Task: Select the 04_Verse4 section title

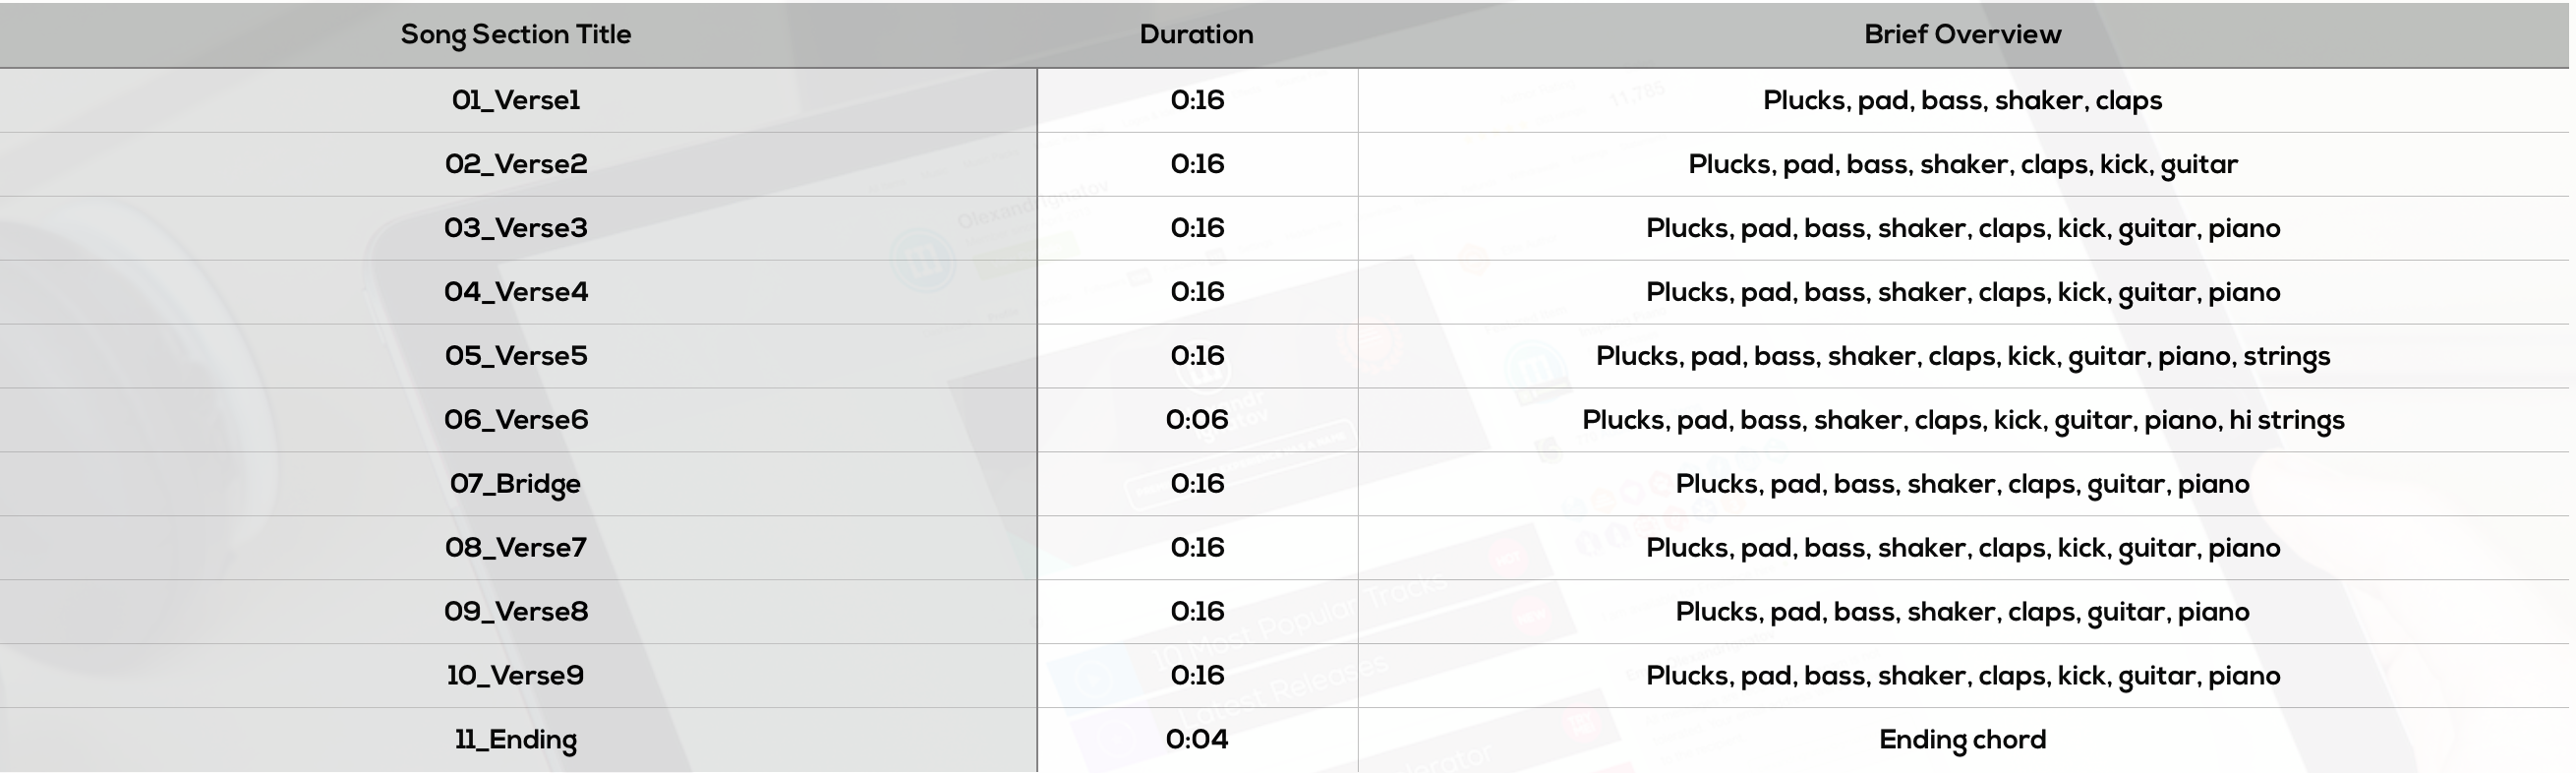Action: click(516, 292)
